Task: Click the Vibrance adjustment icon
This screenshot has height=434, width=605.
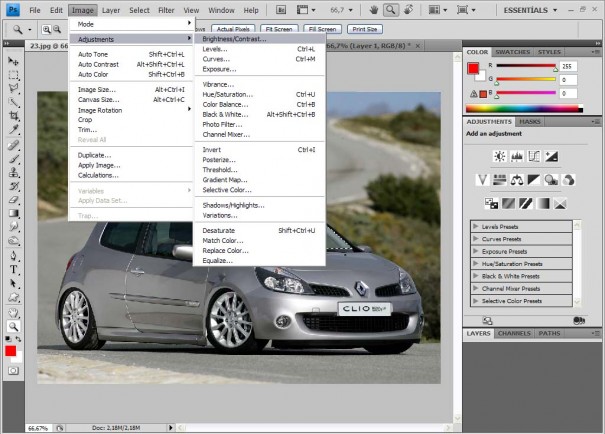Action: click(x=482, y=180)
